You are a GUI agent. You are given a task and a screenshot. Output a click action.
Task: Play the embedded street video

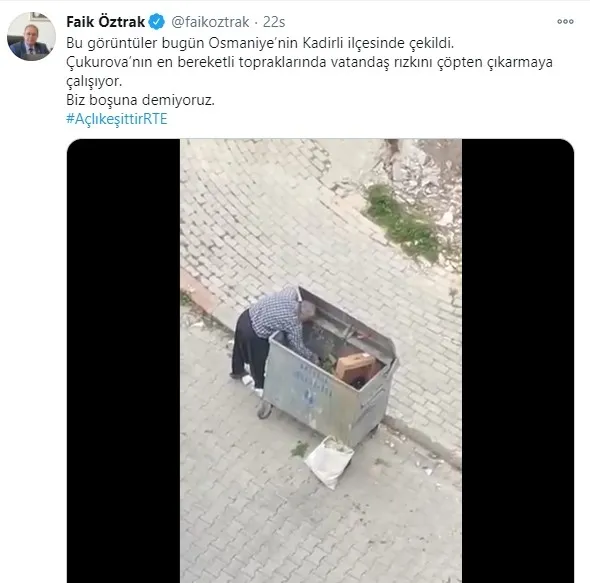point(321,361)
